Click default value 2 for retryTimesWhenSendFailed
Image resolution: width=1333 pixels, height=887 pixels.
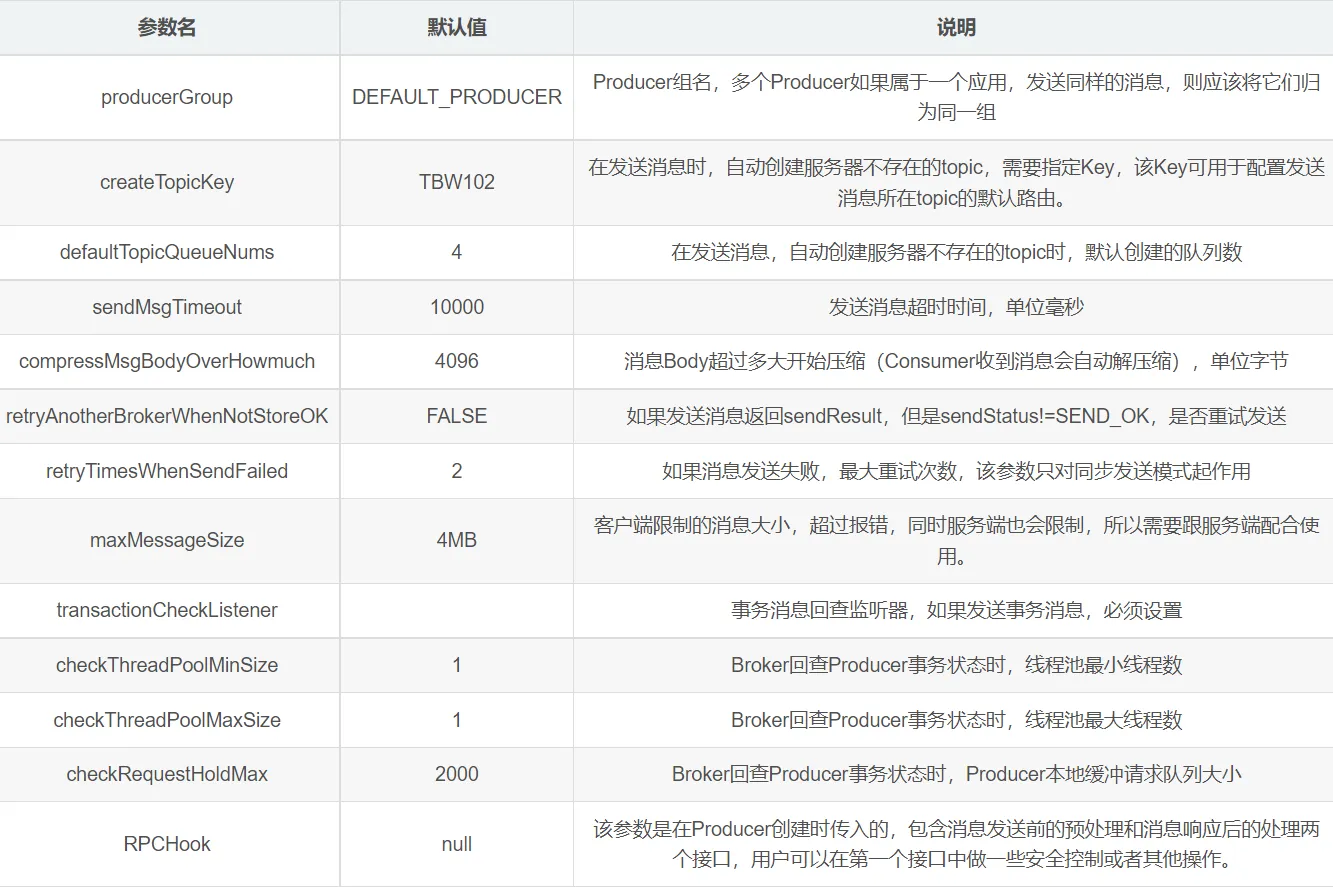point(457,471)
